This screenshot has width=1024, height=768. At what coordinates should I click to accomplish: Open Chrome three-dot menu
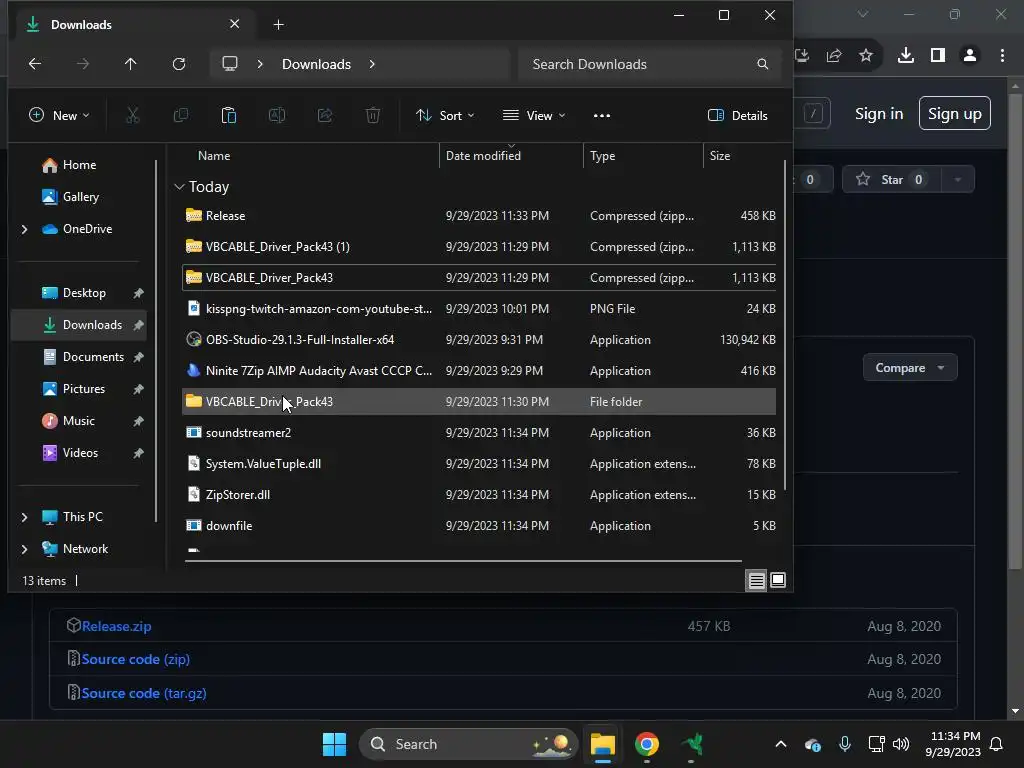(1002, 56)
